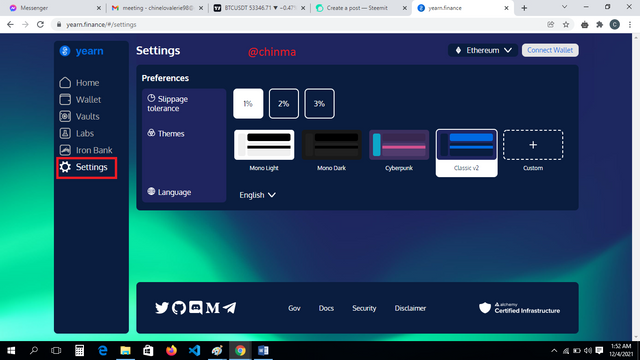The width and height of the screenshot is (640, 360).
Task: Switch to the Steemit Create a post tab
Action: click(x=361, y=8)
